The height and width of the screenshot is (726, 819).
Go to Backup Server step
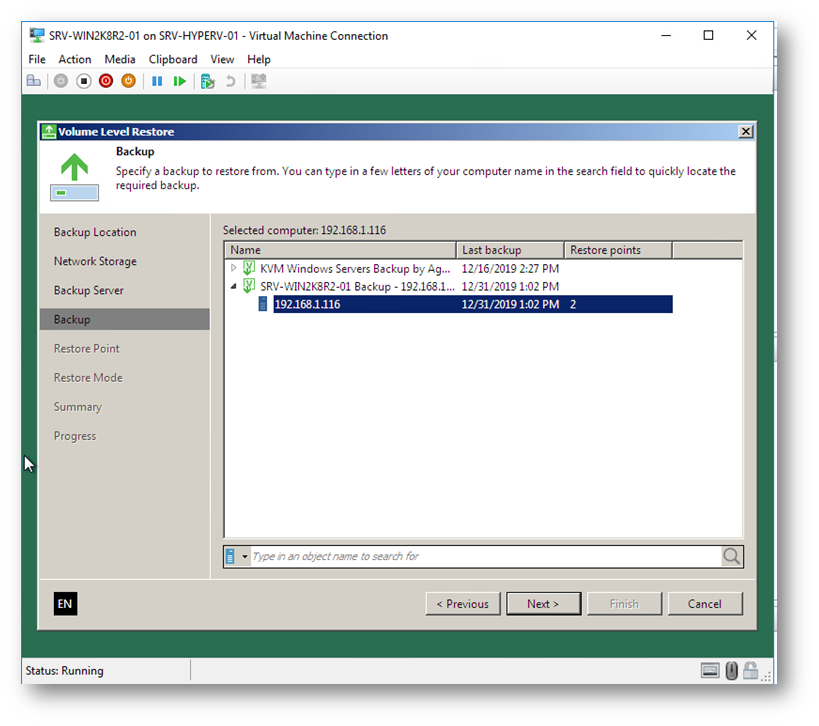[x=89, y=290]
